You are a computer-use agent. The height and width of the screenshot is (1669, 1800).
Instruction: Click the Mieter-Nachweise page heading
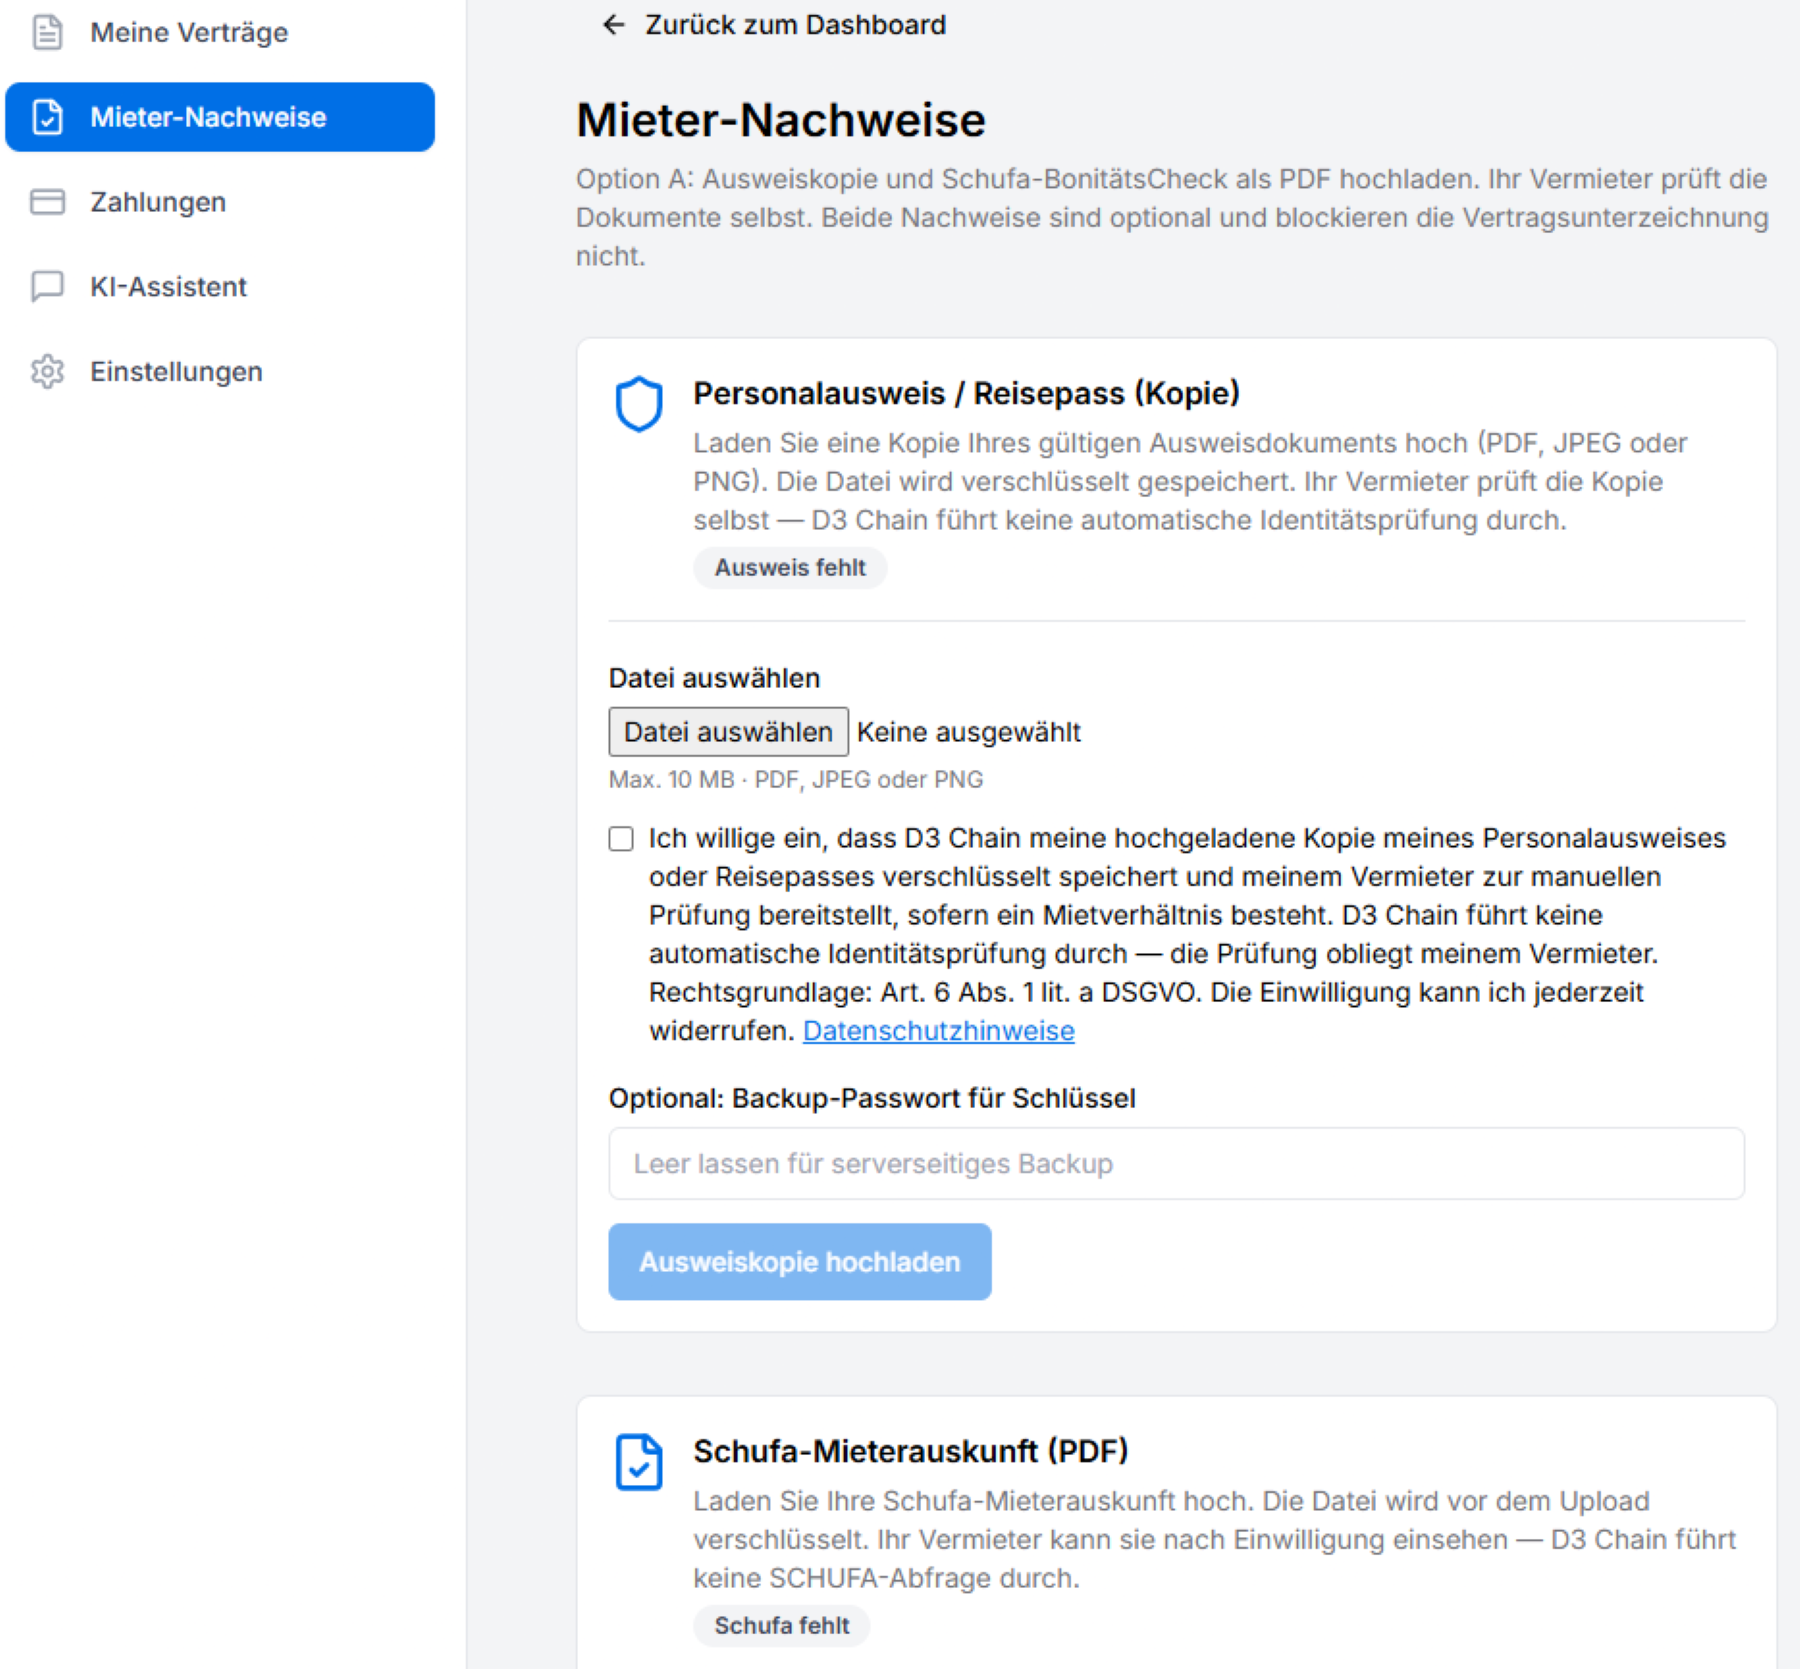pyautogui.click(x=781, y=120)
